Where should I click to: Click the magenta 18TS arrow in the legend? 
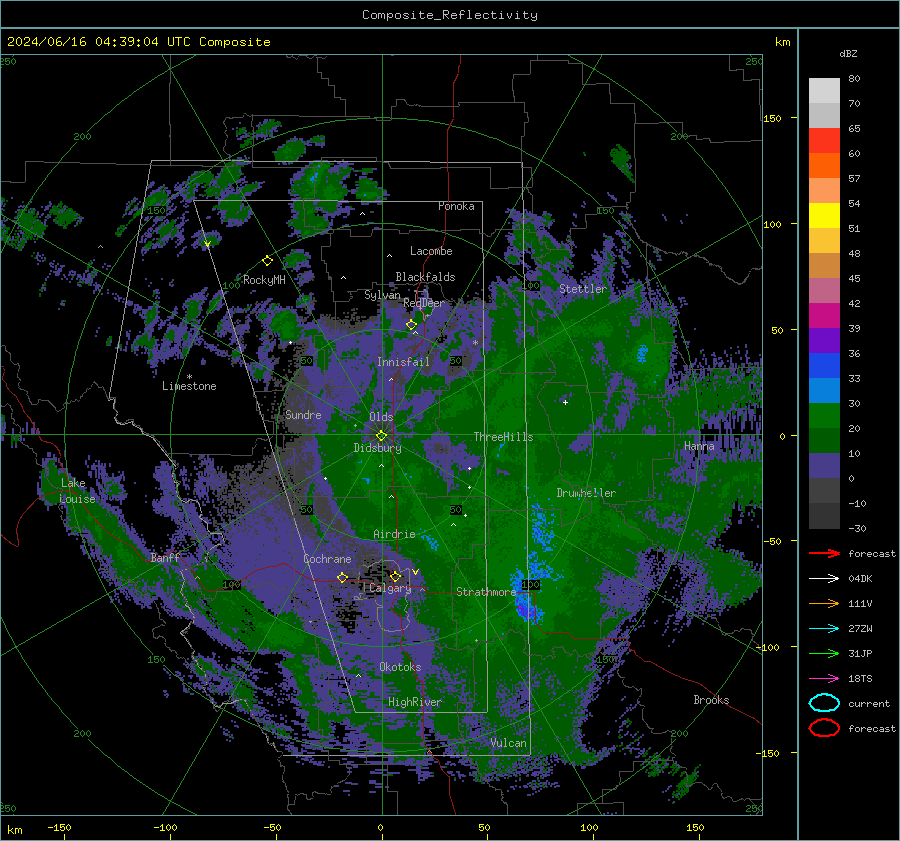tap(824, 678)
